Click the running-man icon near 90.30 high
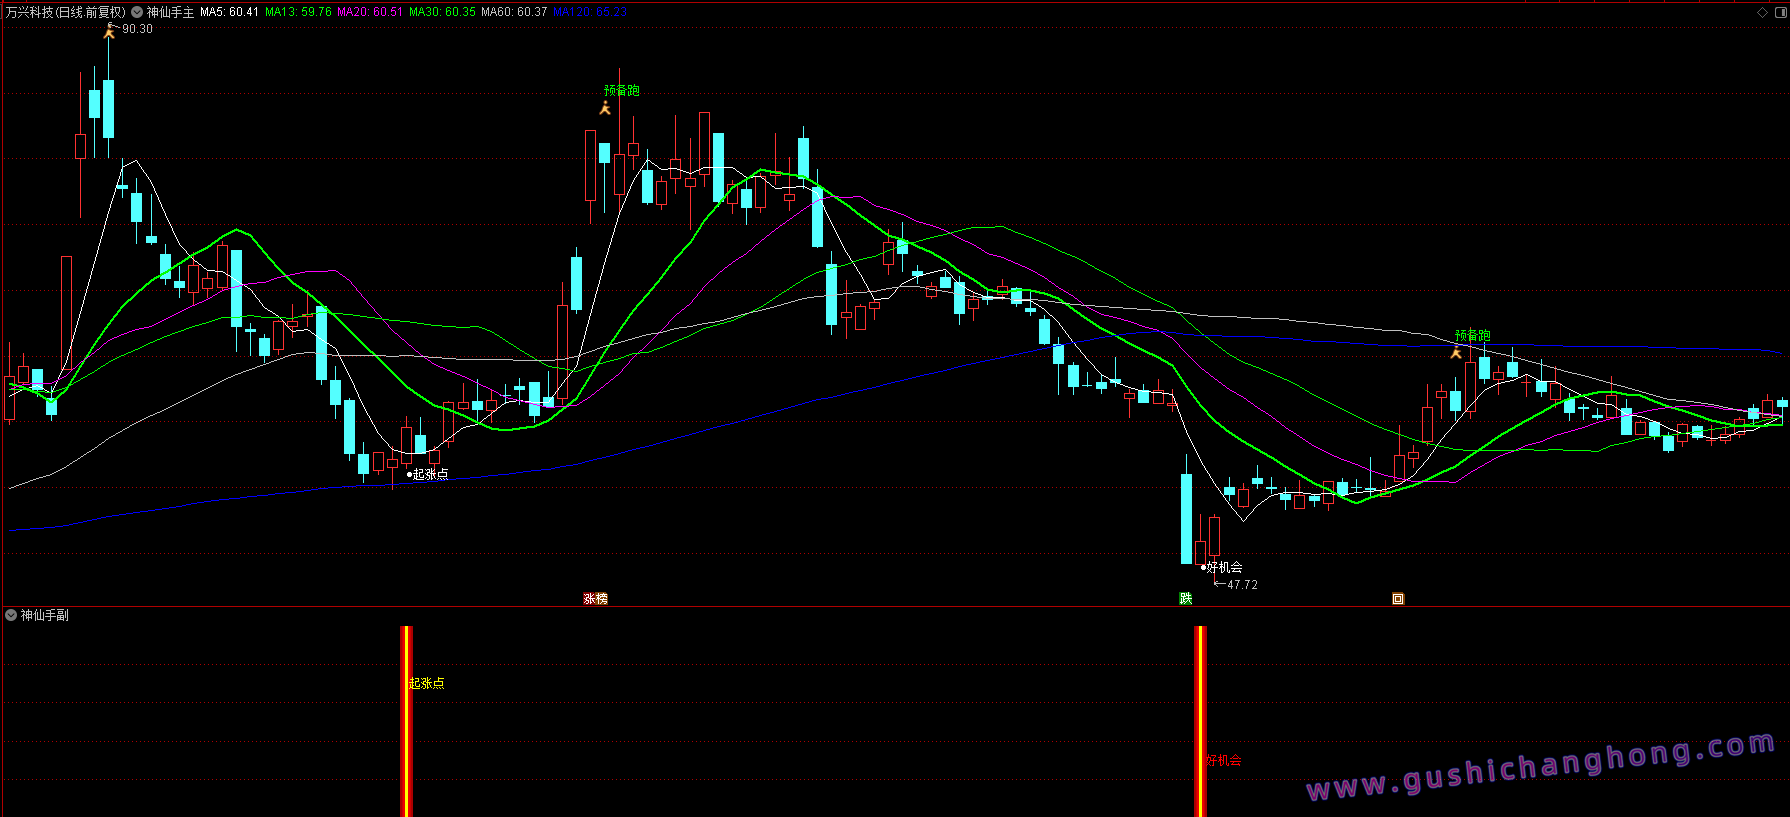 [x=109, y=32]
